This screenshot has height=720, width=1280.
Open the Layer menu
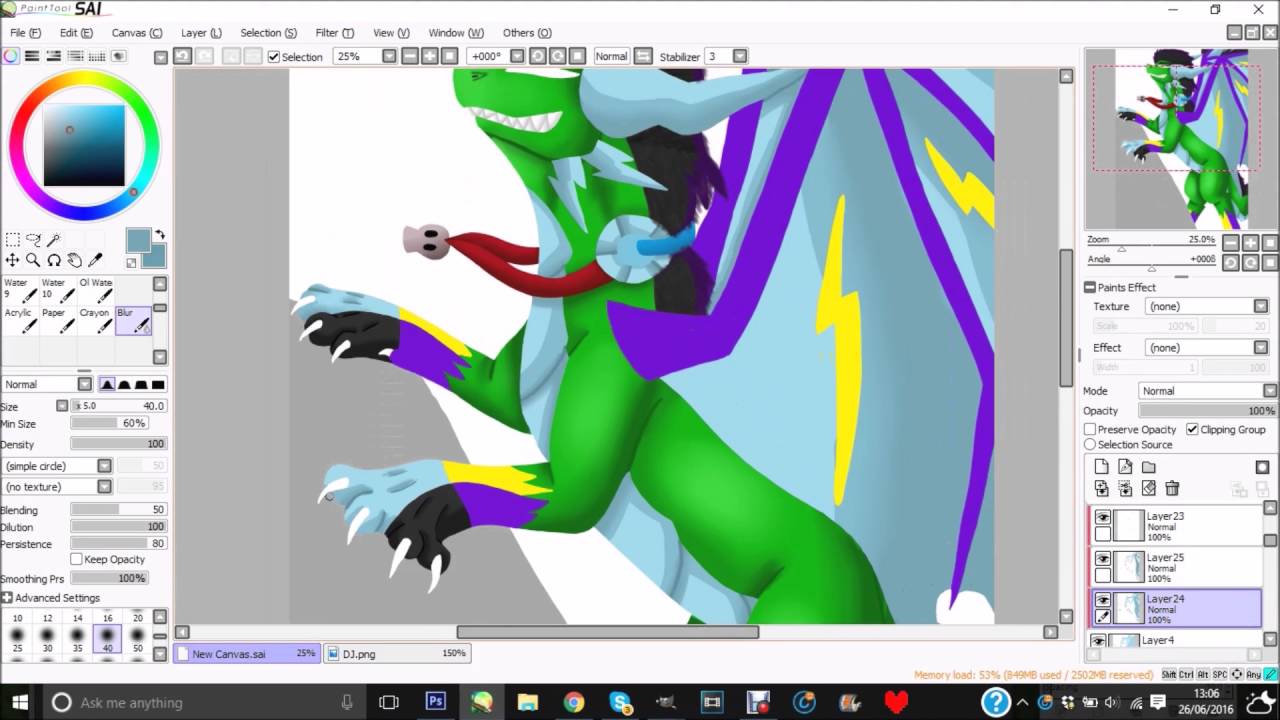point(201,33)
